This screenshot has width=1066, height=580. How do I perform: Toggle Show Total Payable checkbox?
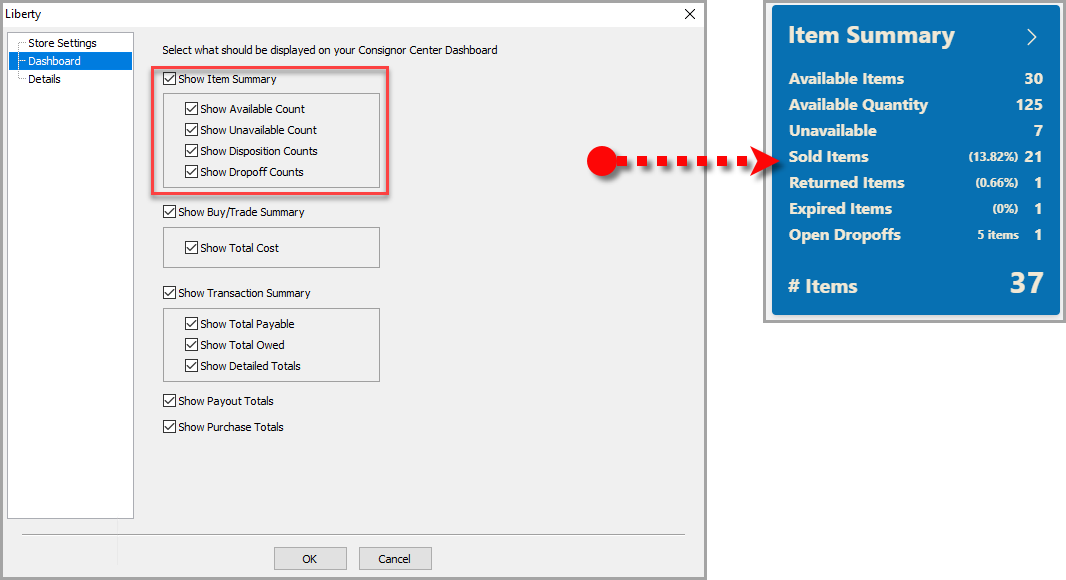(x=192, y=324)
